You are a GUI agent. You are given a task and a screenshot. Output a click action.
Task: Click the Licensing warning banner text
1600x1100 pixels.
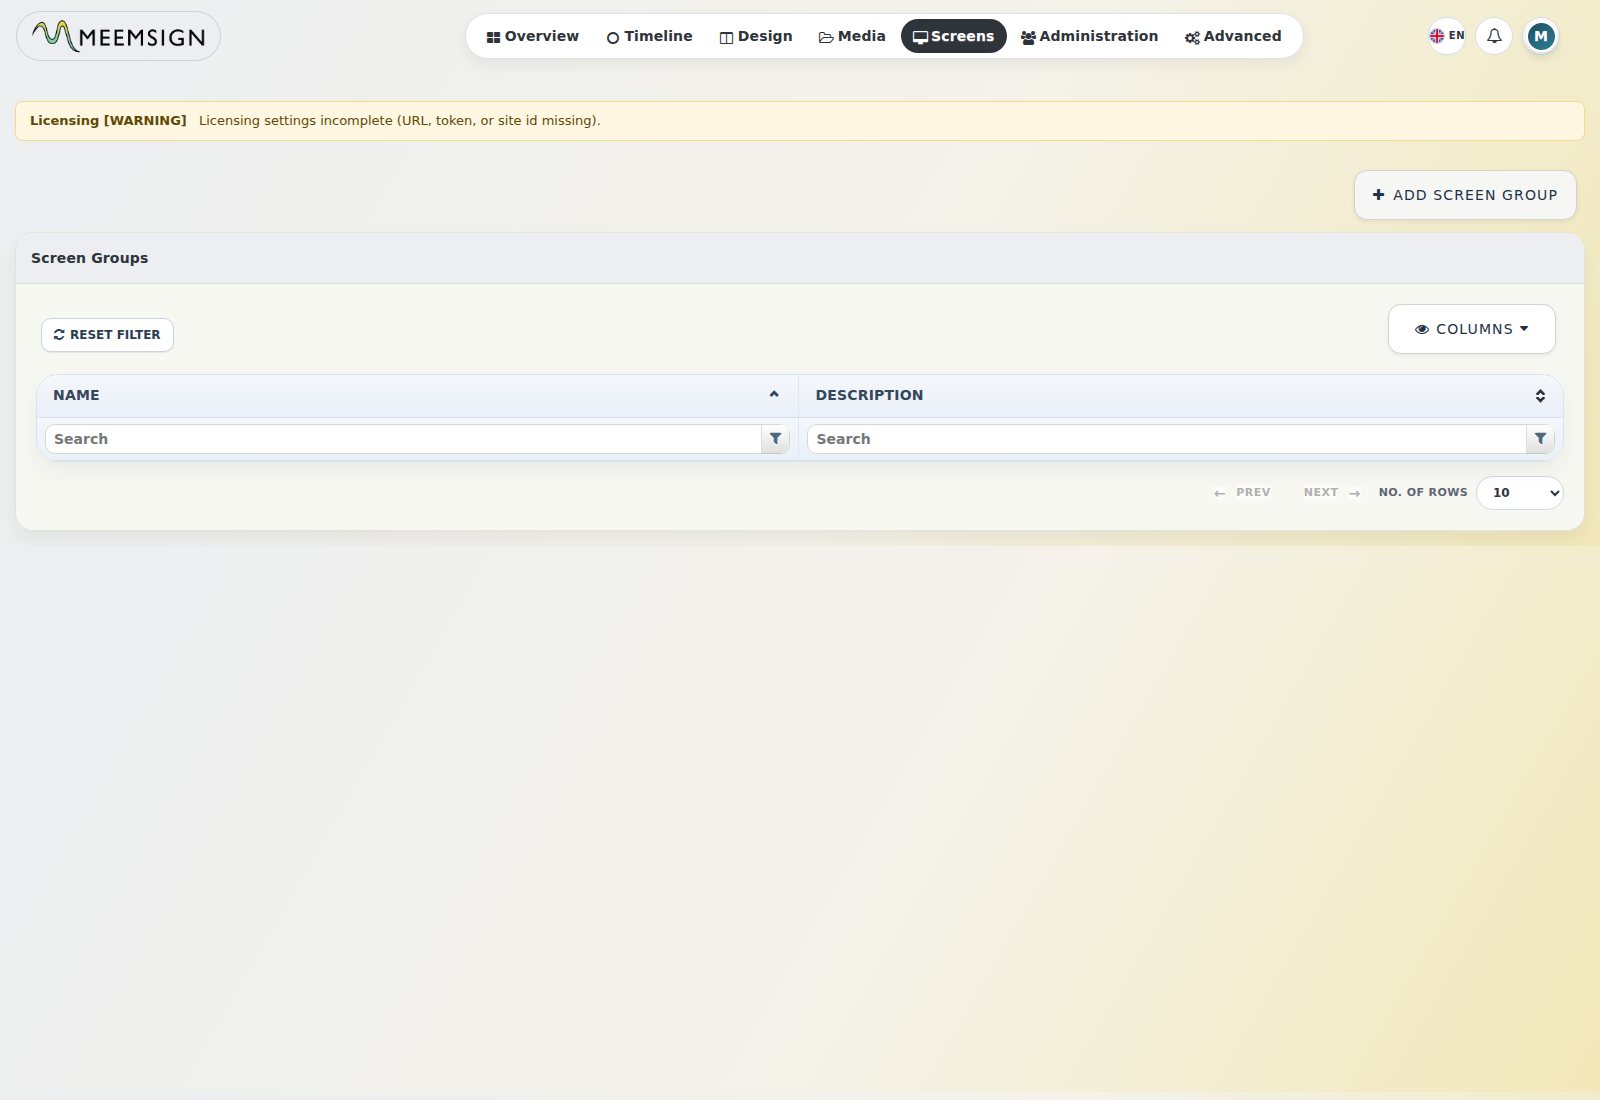pyautogui.click(x=399, y=121)
